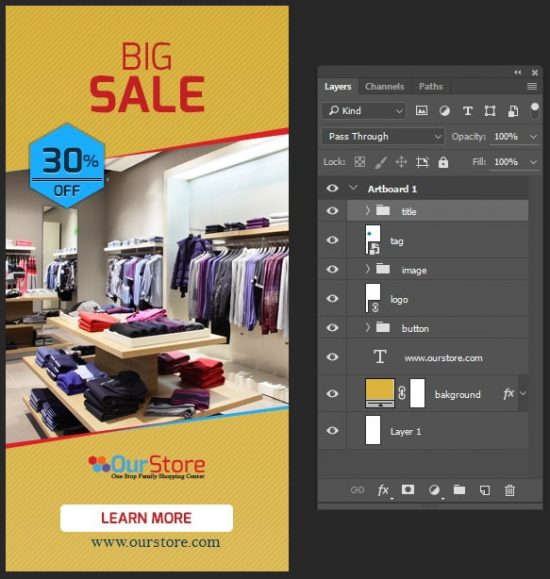Hide the www.ourstore.com text layer

coord(332,357)
